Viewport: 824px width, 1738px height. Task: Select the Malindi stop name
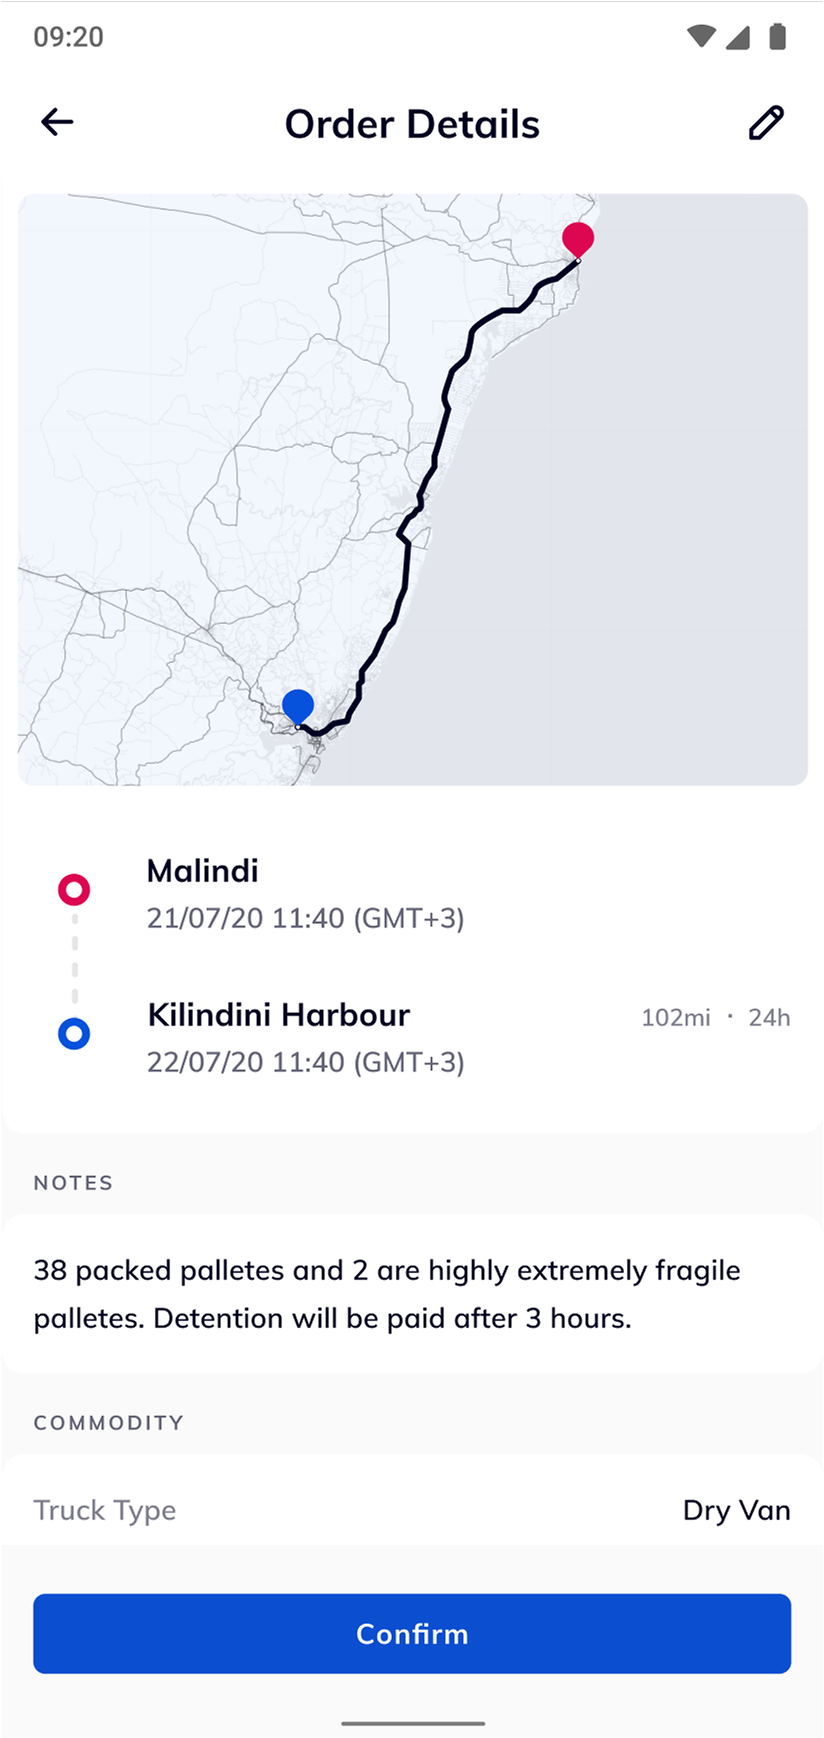[203, 871]
